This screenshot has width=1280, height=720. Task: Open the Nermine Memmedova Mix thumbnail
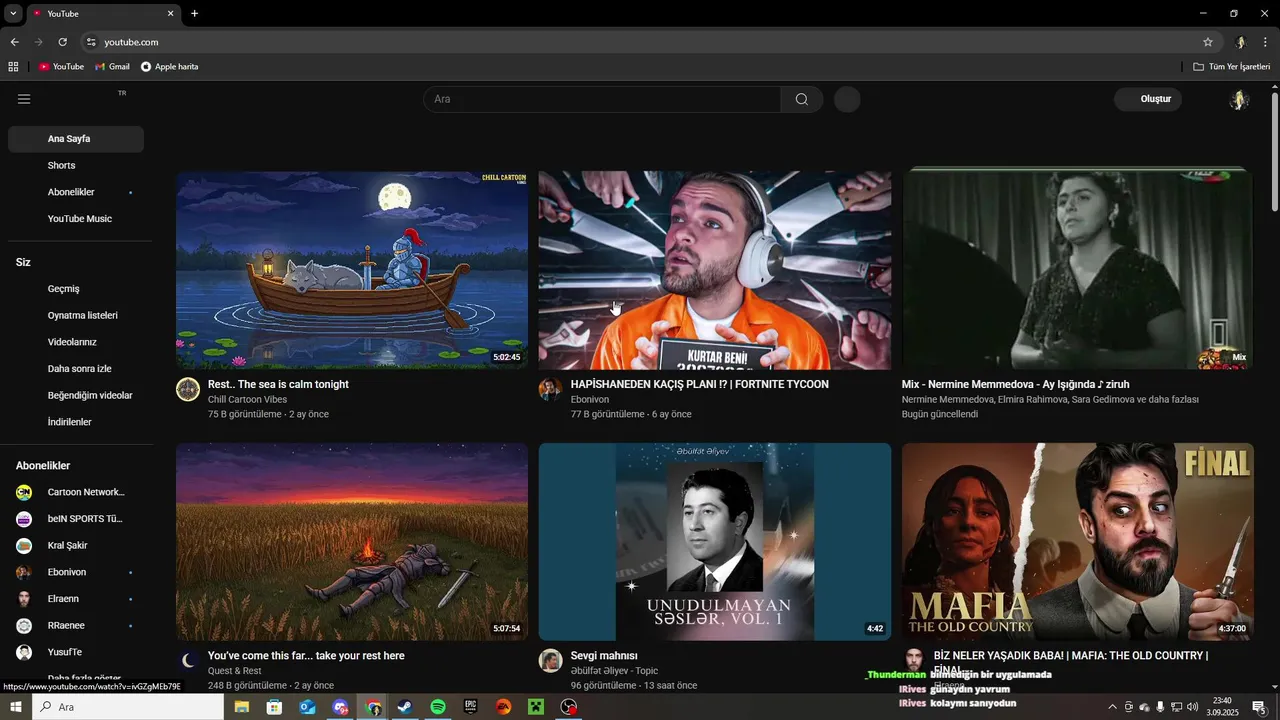point(1077,268)
